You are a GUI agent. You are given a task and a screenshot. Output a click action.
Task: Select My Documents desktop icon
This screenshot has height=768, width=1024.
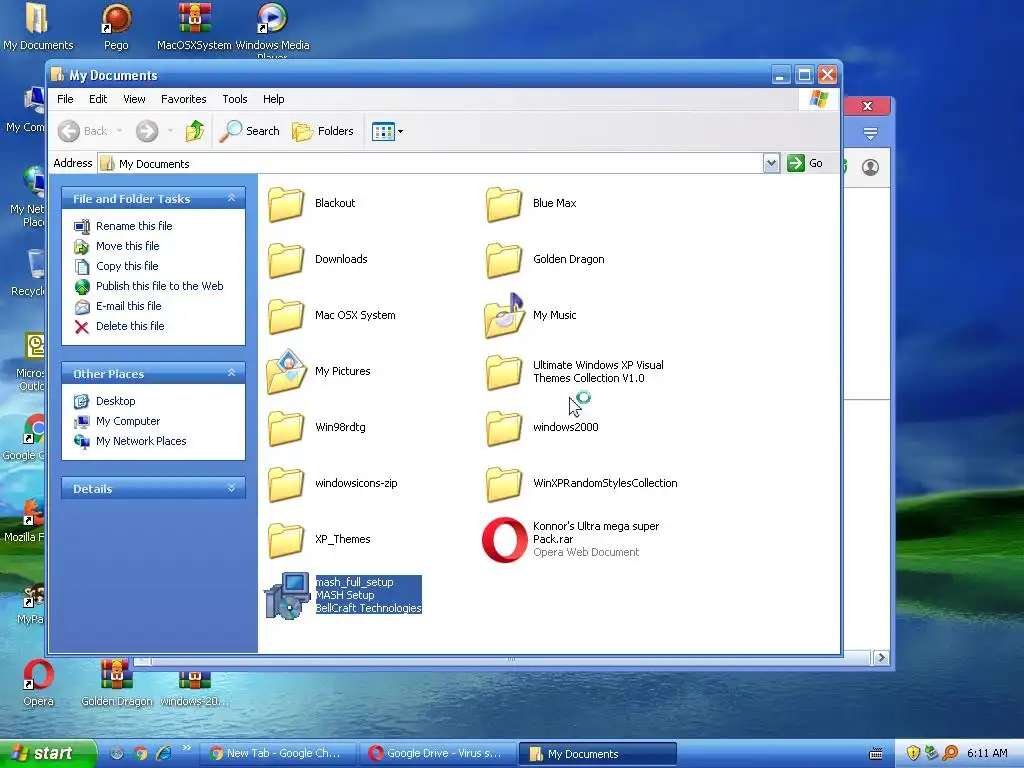click(38, 27)
